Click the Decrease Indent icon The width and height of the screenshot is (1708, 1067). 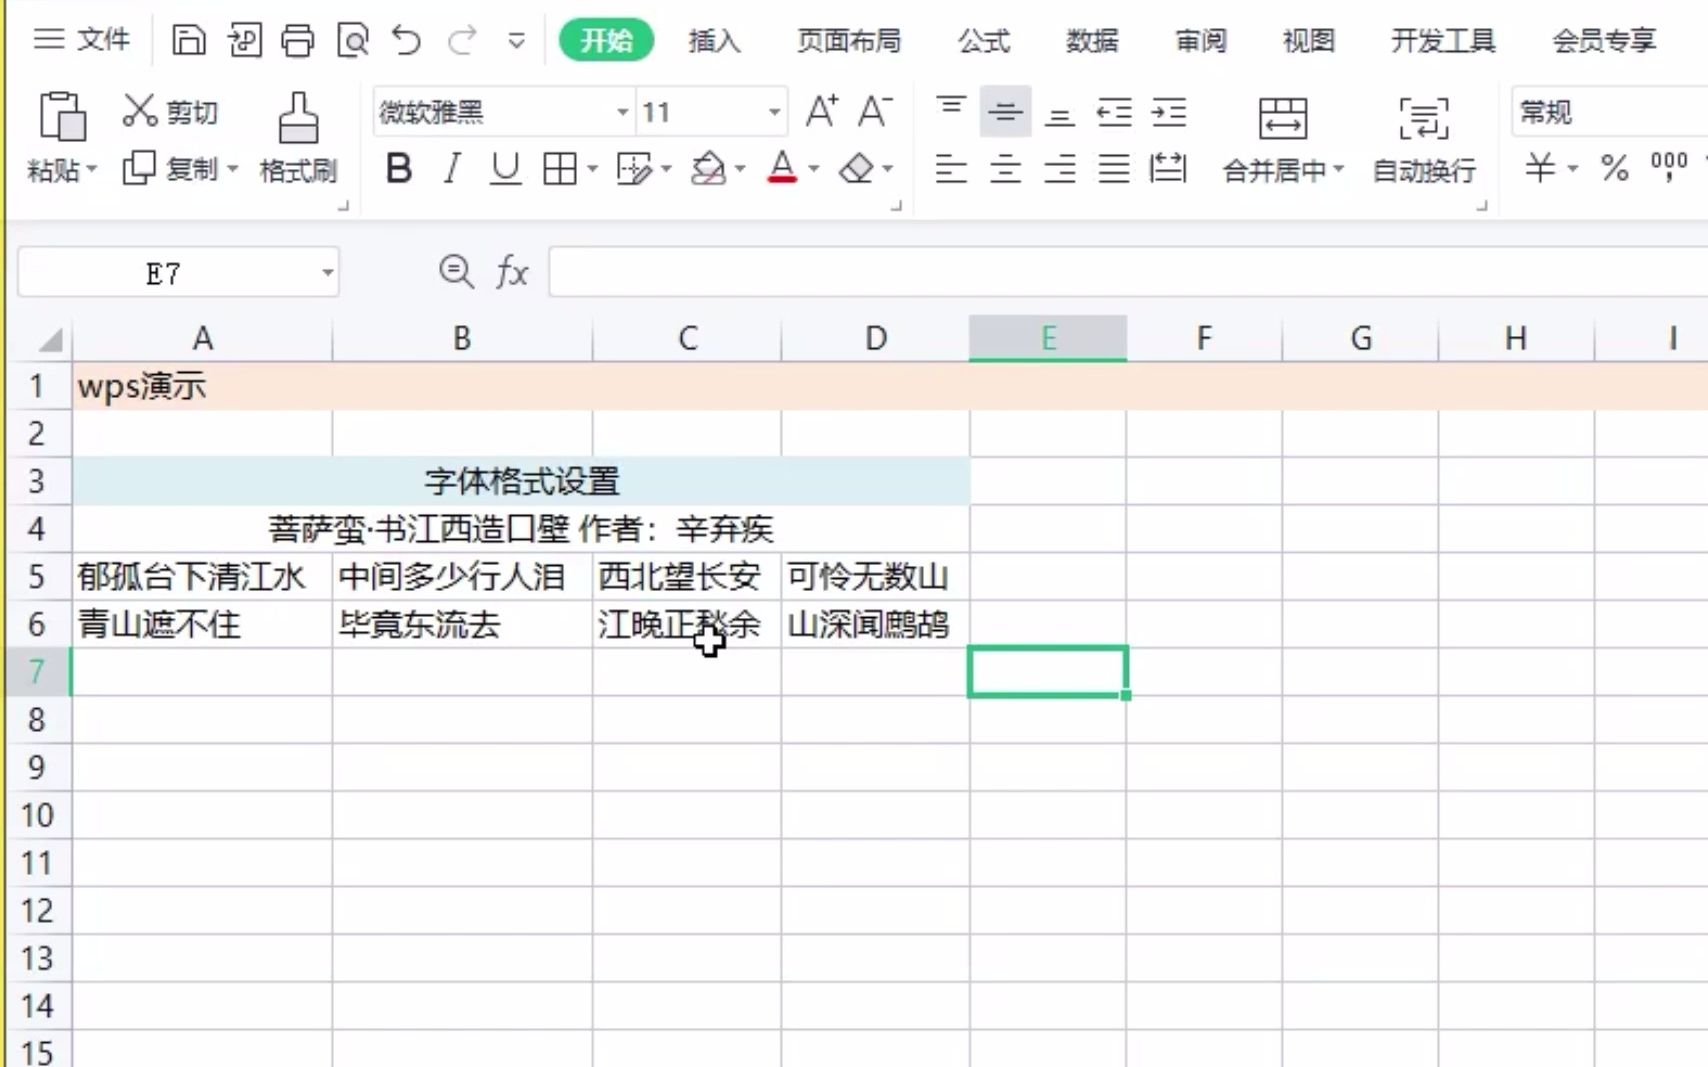pos(1114,112)
